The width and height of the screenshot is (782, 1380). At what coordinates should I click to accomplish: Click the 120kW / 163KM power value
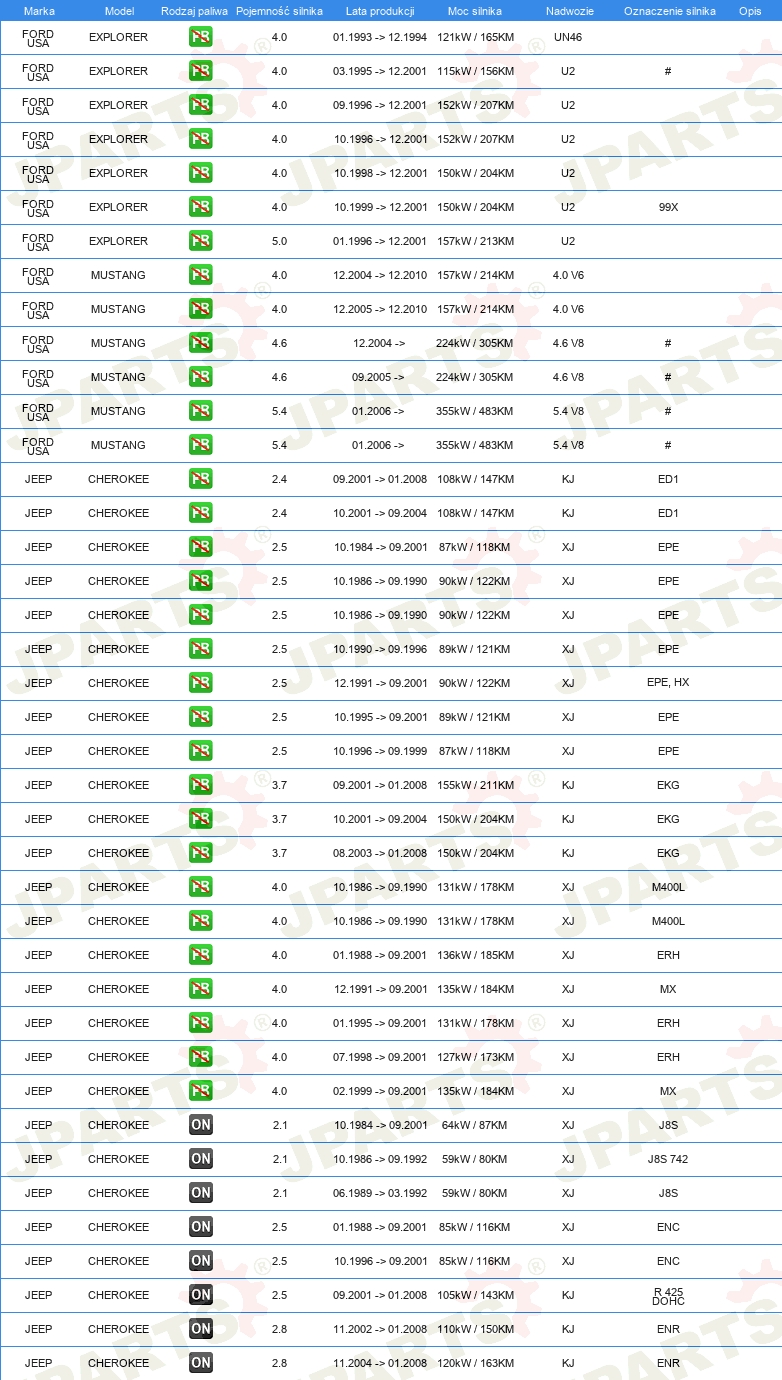pyautogui.click(x=475, y=1363)
